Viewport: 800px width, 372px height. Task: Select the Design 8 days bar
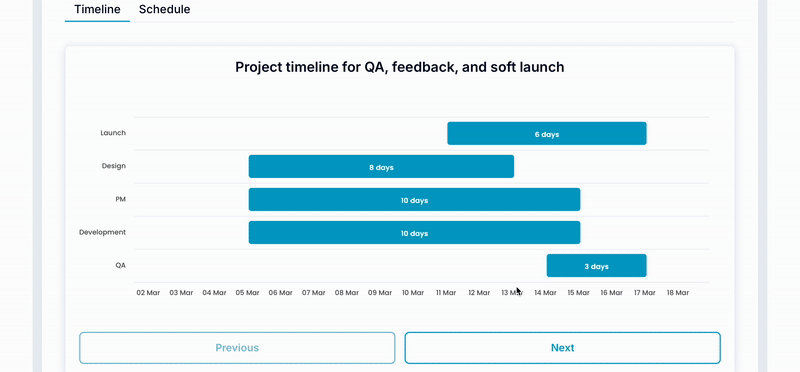[381, 166]
